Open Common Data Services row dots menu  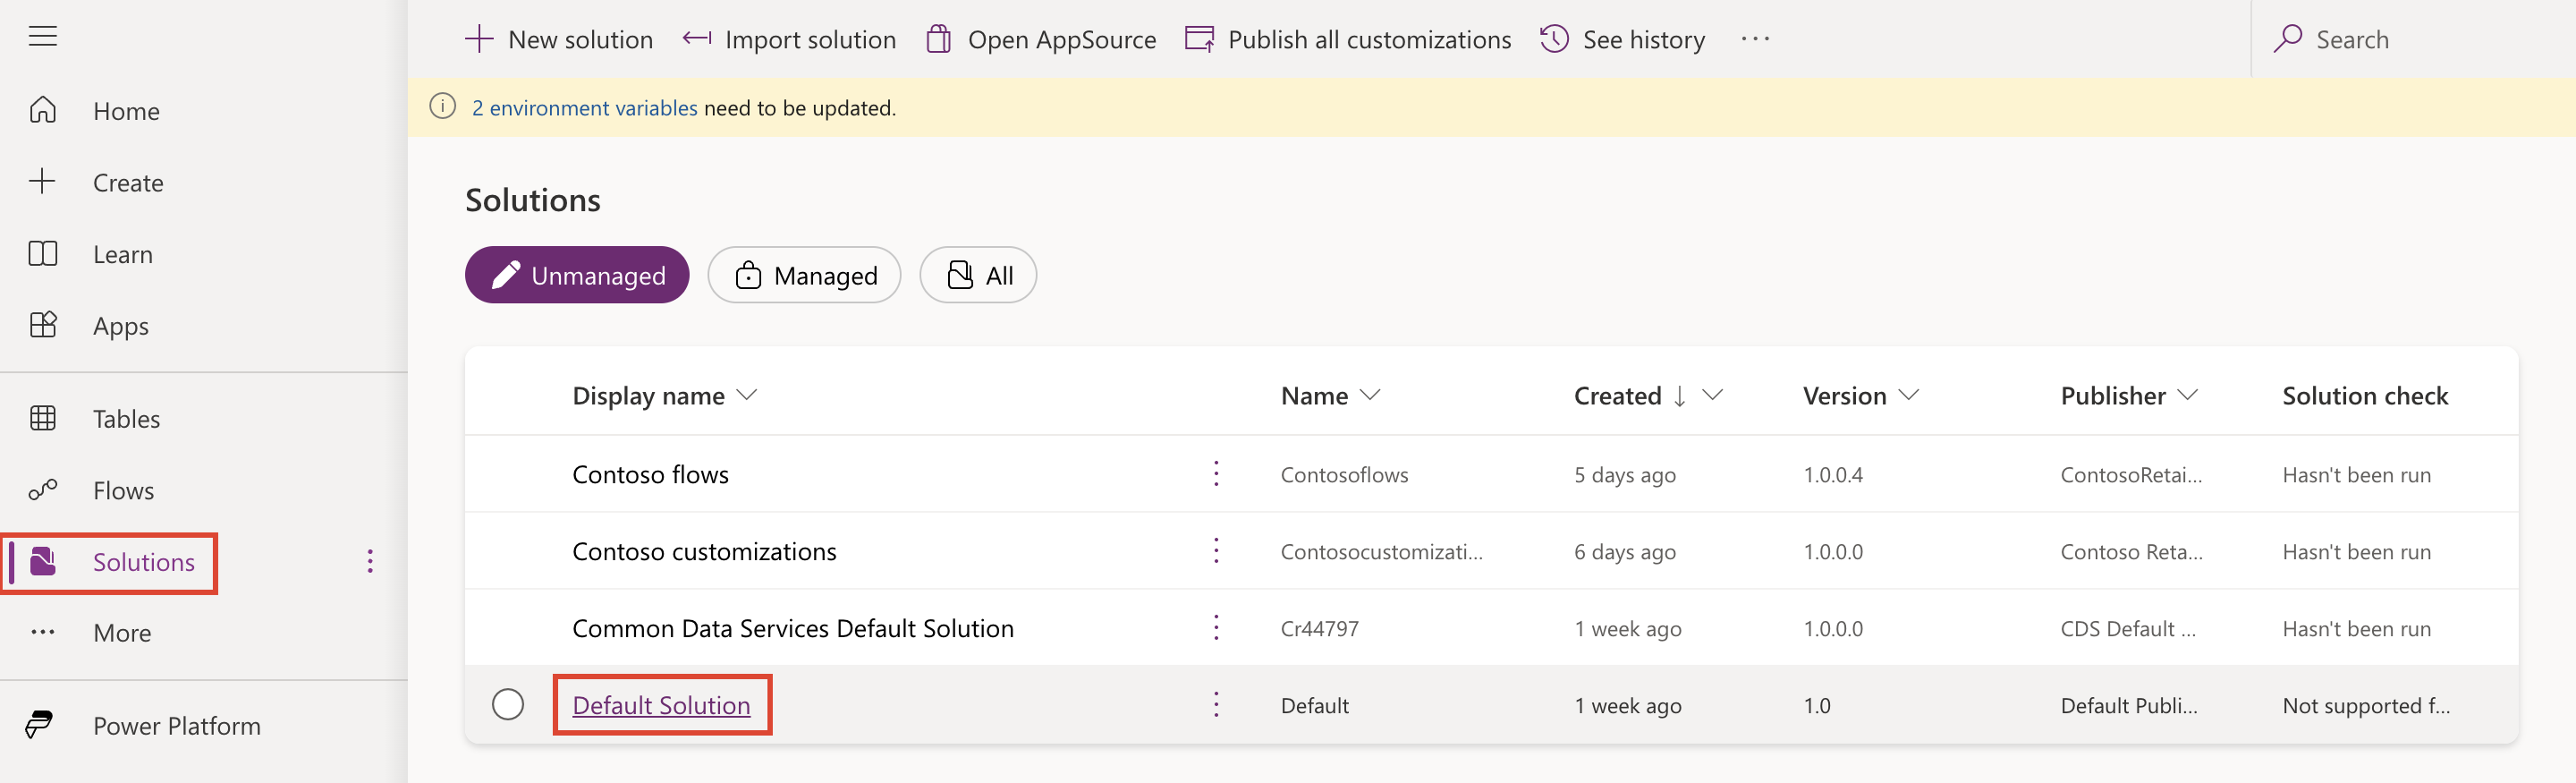[1216, 628]
